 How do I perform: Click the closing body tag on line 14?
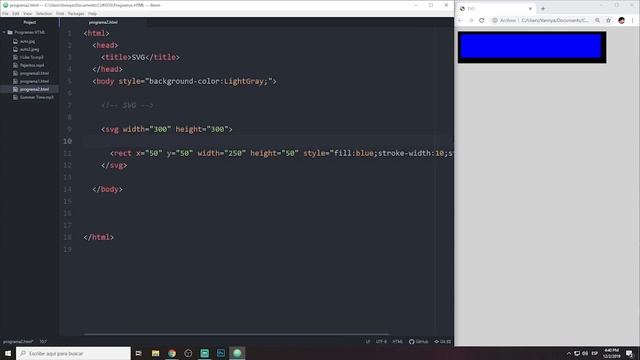107,189
